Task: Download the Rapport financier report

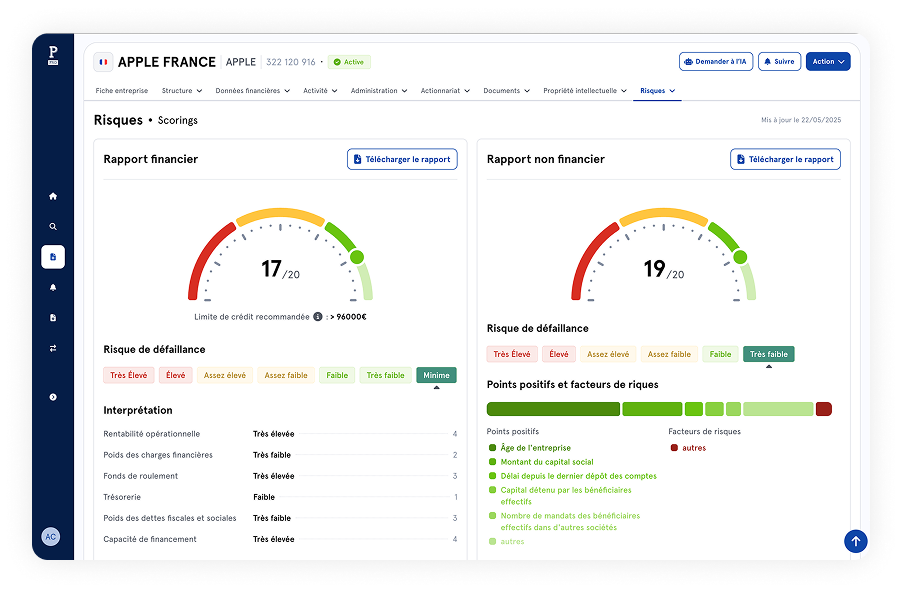Action: click(x=402, y=159)
